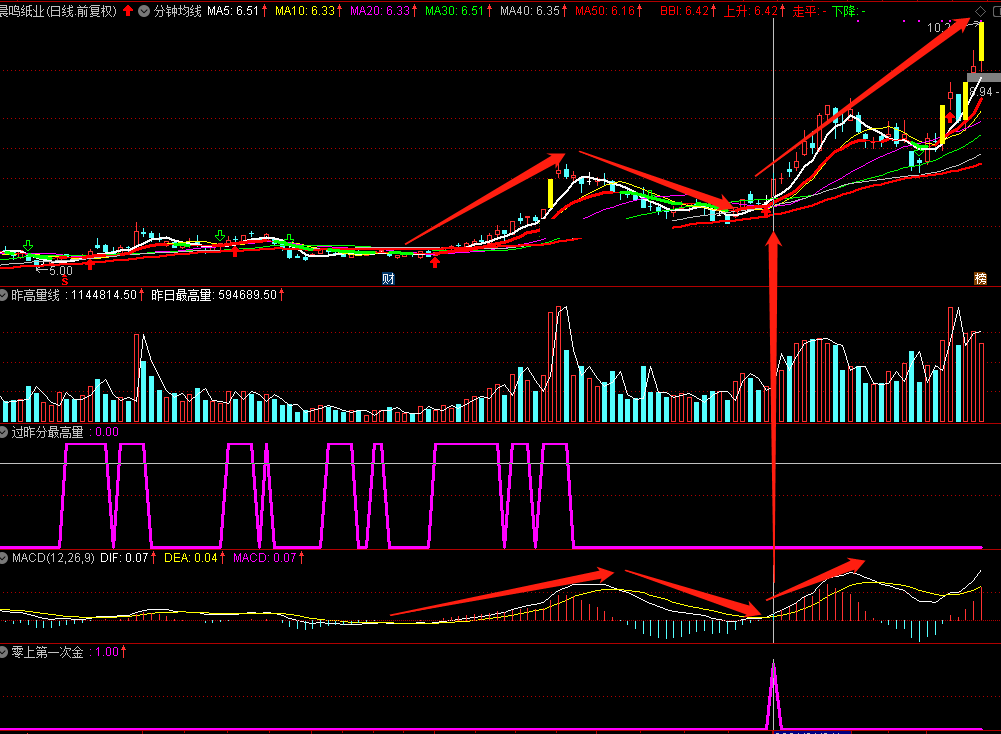Select the stock title 晨鸣纸业(日线.前复权)
The image size is (1001, 734).
[59, 11]
